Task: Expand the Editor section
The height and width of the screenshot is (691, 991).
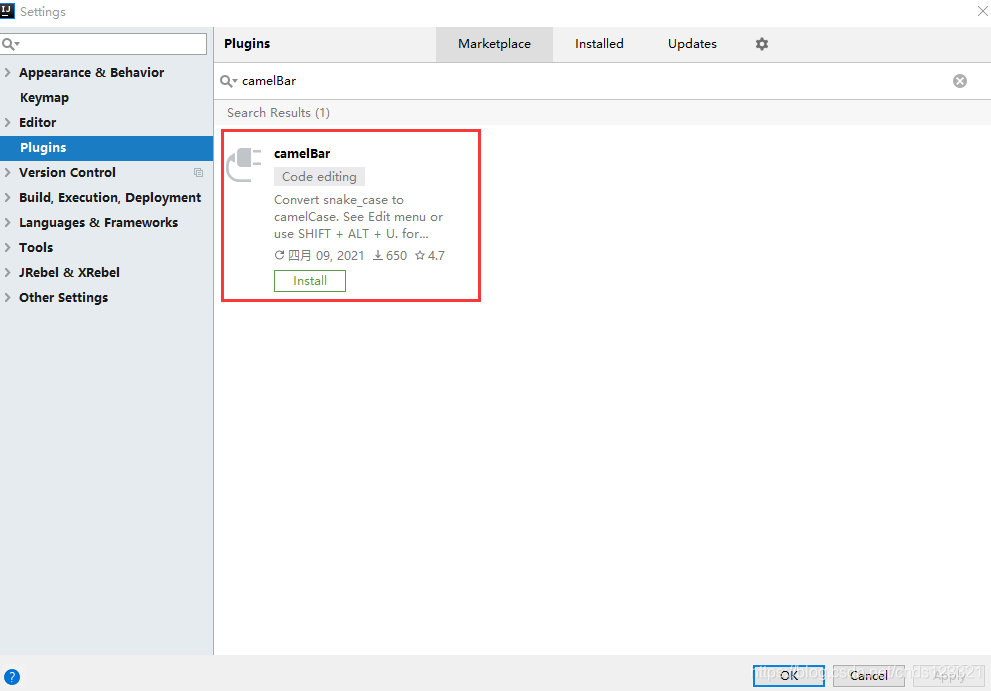Action: [x=8, y=123]
